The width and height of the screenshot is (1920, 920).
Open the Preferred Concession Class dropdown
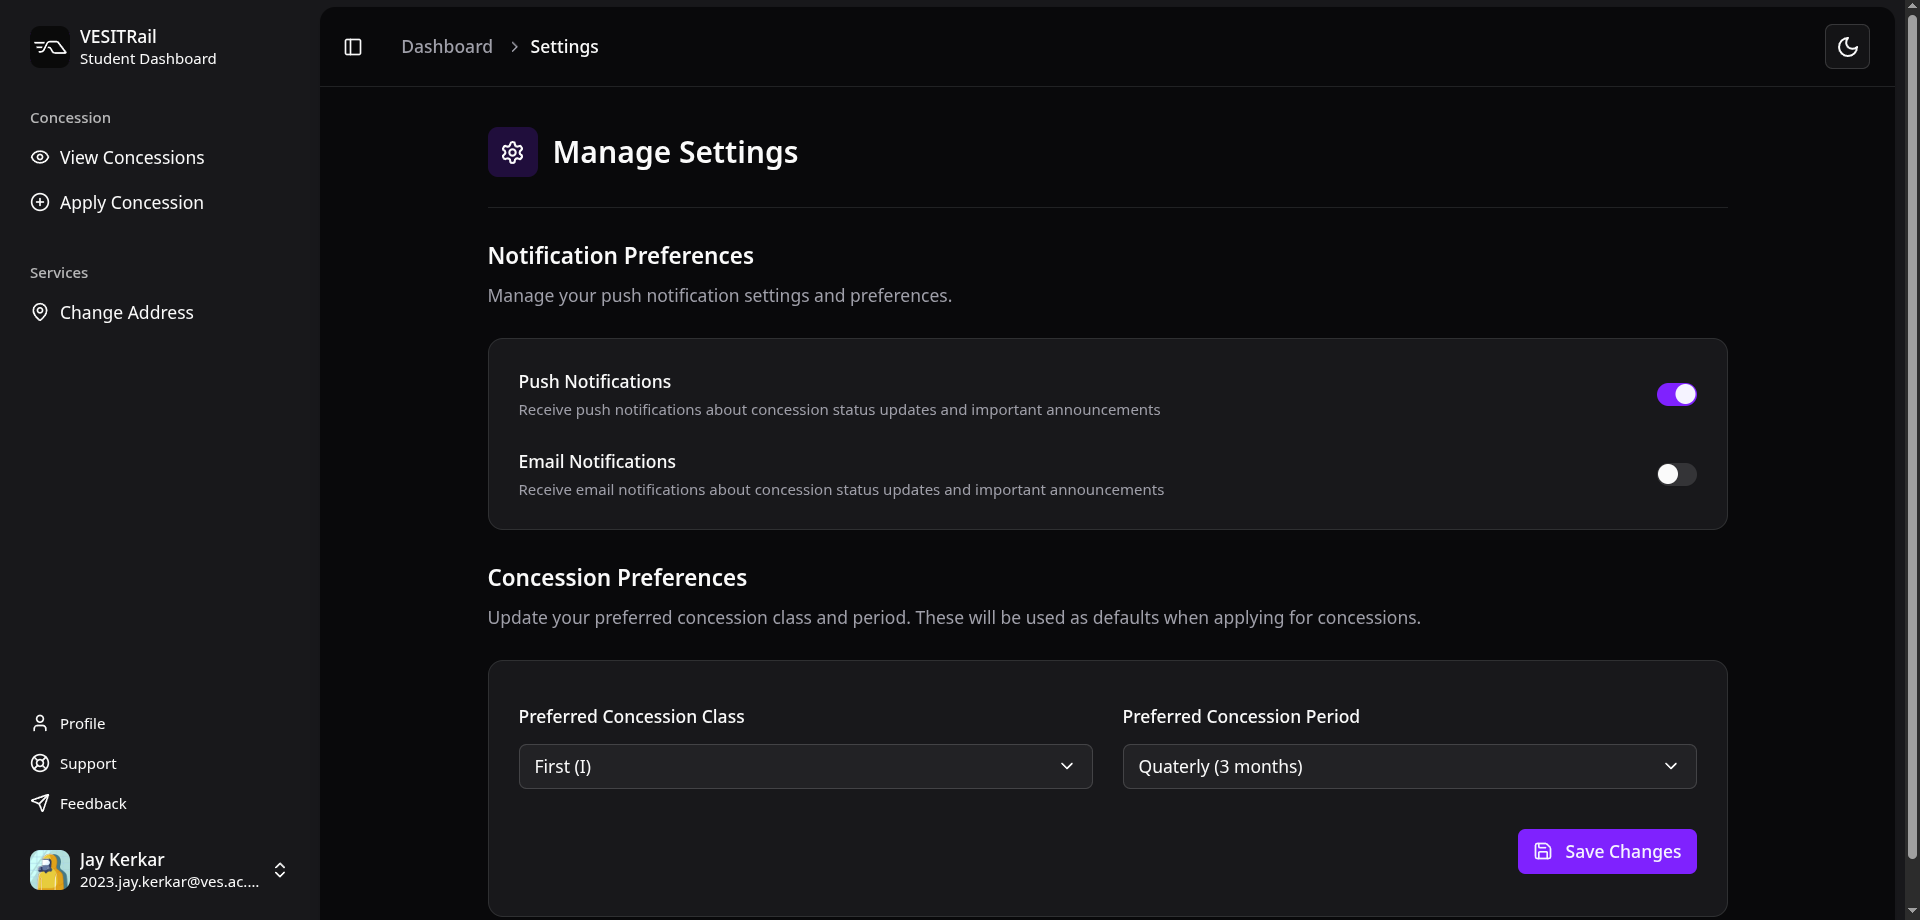[x=805, y=766]
